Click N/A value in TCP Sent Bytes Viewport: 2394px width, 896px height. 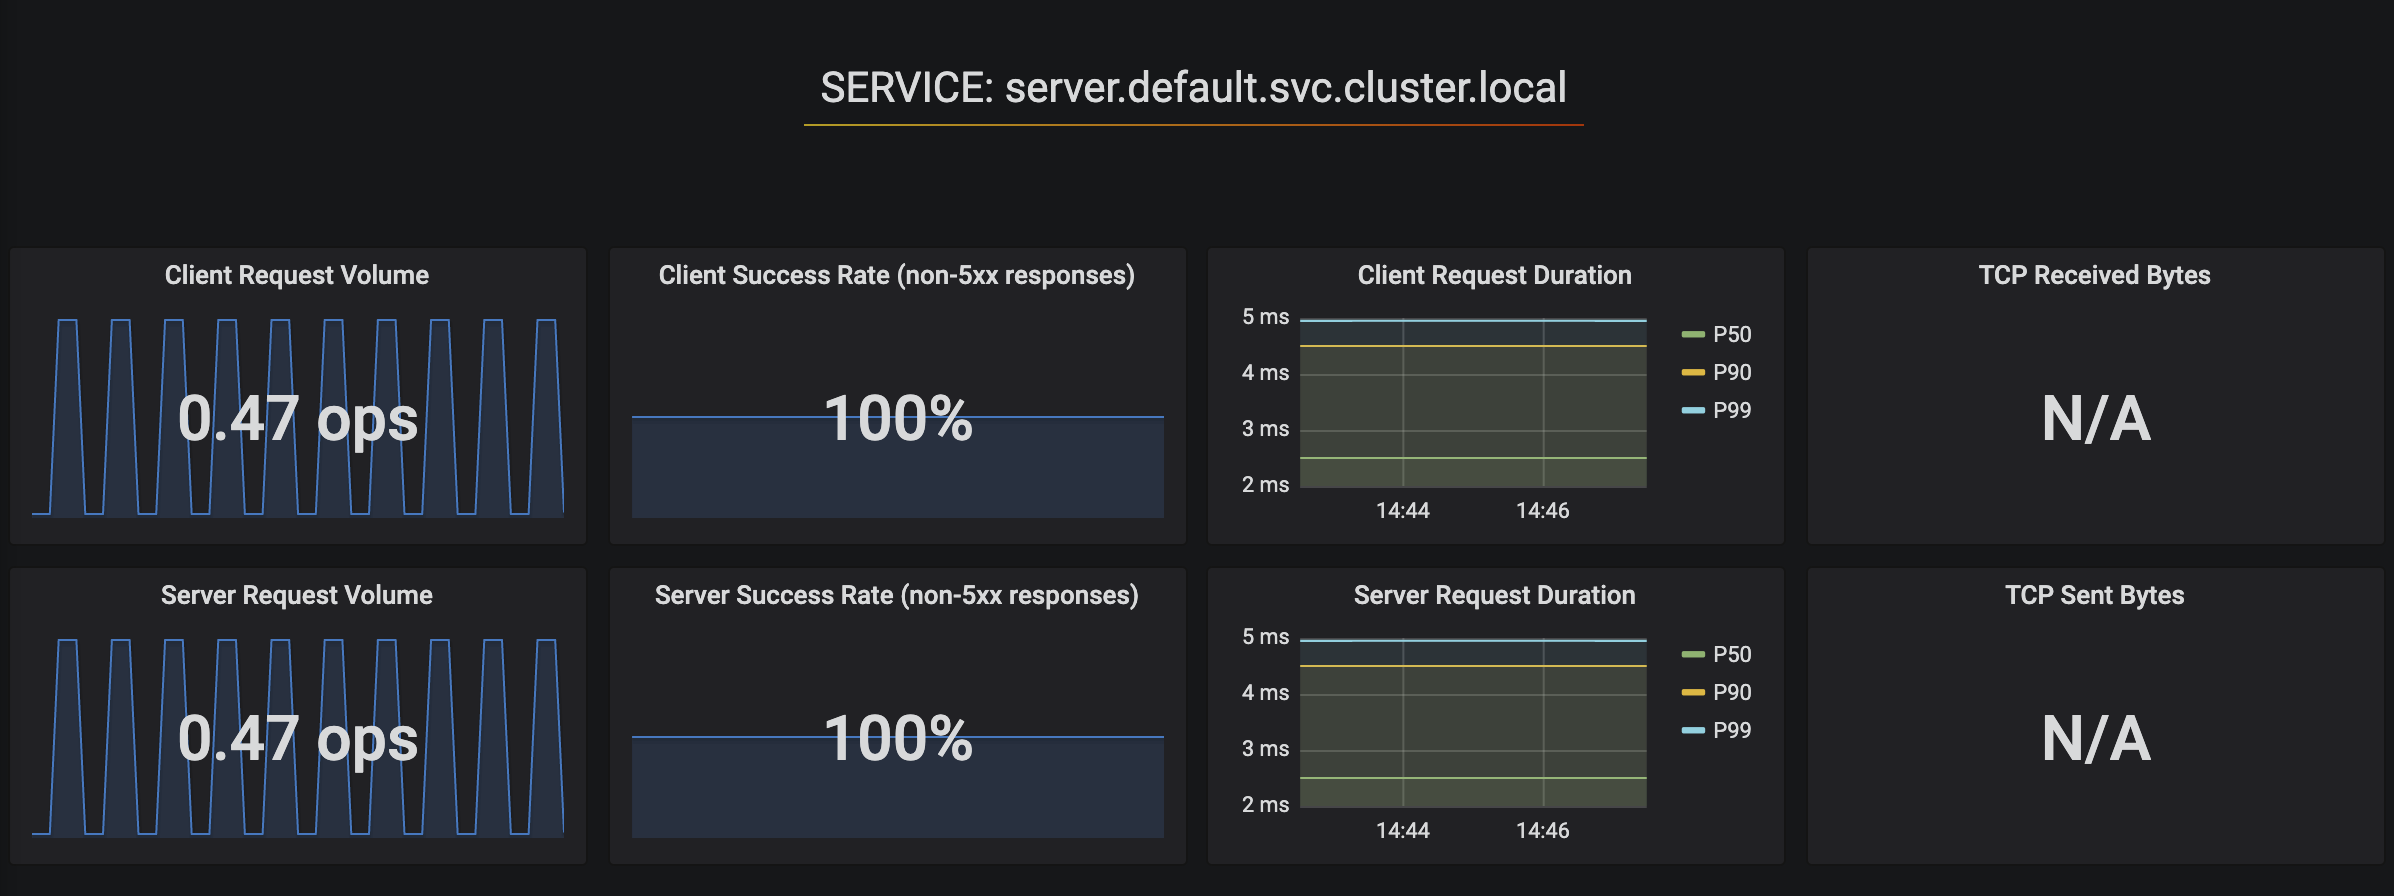pos(2096,738)
